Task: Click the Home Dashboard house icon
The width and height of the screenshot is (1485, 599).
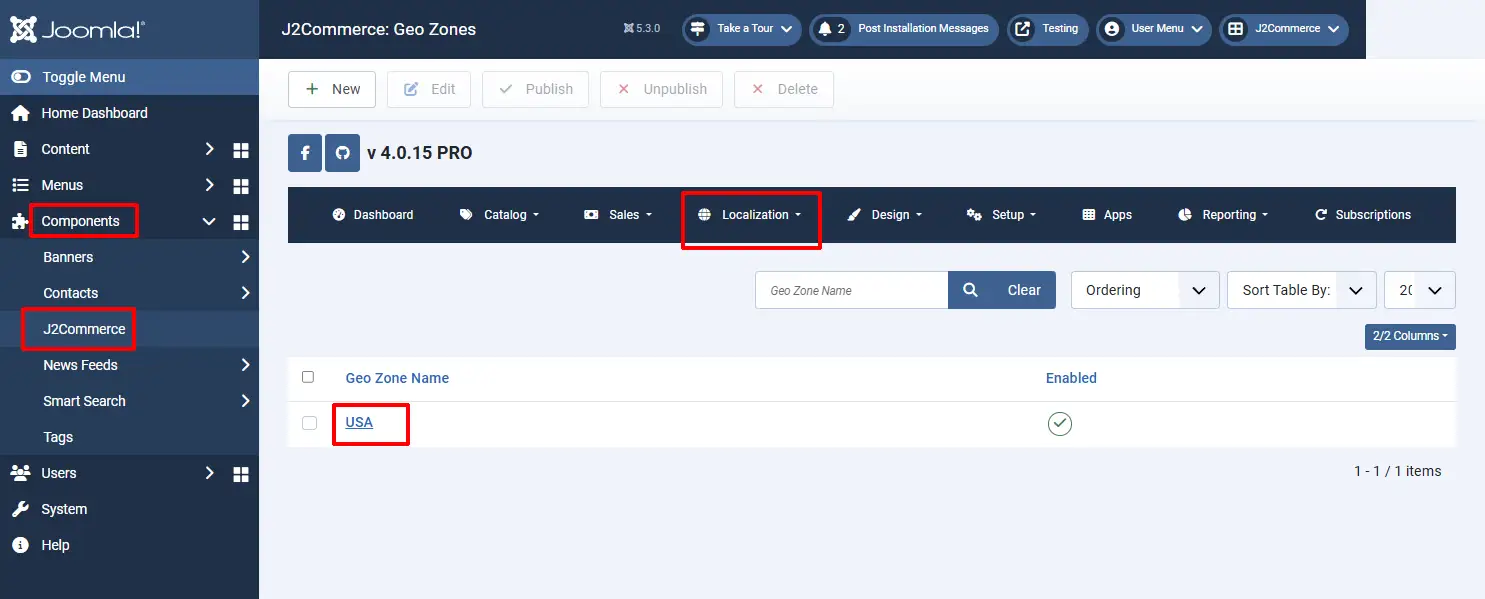Action: coord(20,113)
